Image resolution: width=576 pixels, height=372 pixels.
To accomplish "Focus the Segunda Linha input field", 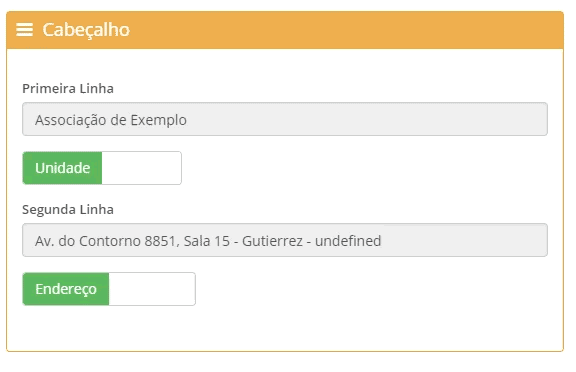I will point(285,240).
